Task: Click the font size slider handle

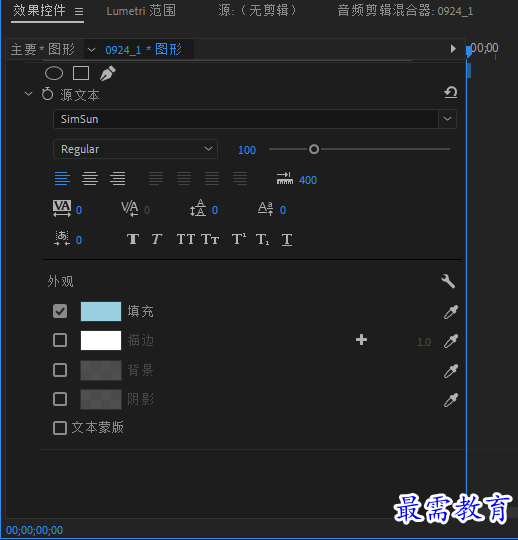Action: tap(314, 149)
